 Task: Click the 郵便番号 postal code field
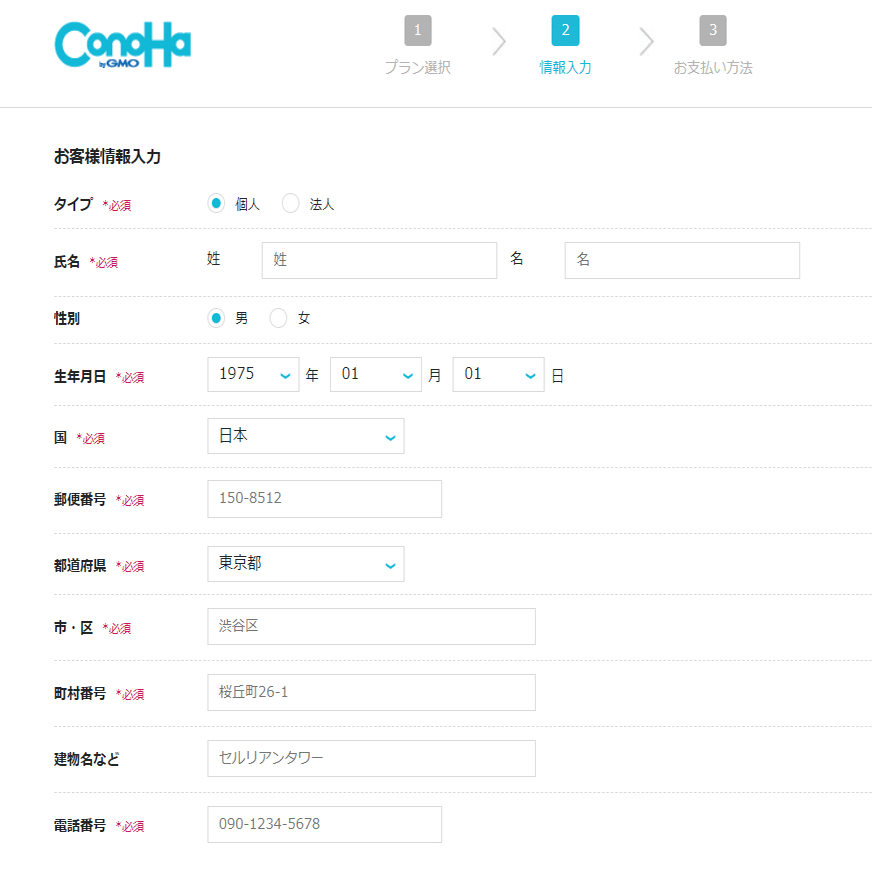click(325, 499)
